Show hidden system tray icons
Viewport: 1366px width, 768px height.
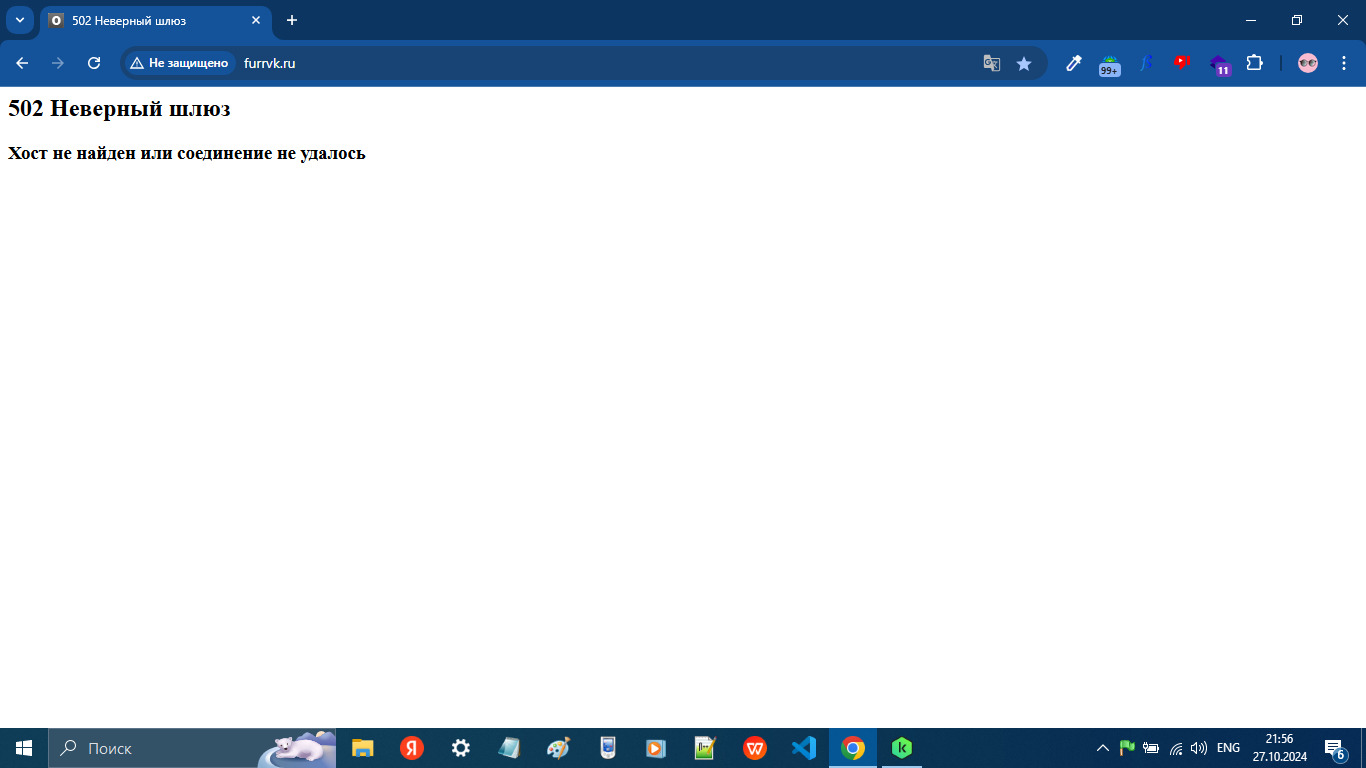(1103, 748)
